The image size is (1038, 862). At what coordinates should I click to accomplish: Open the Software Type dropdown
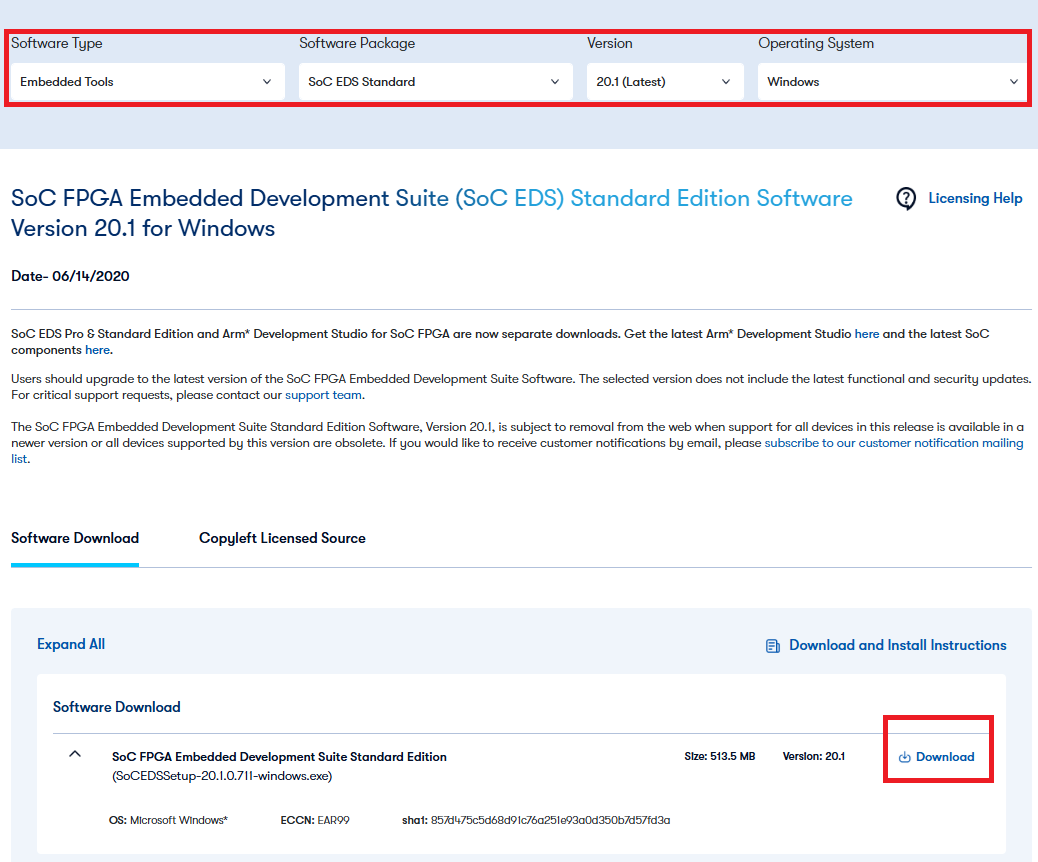(x=146, y=82)
